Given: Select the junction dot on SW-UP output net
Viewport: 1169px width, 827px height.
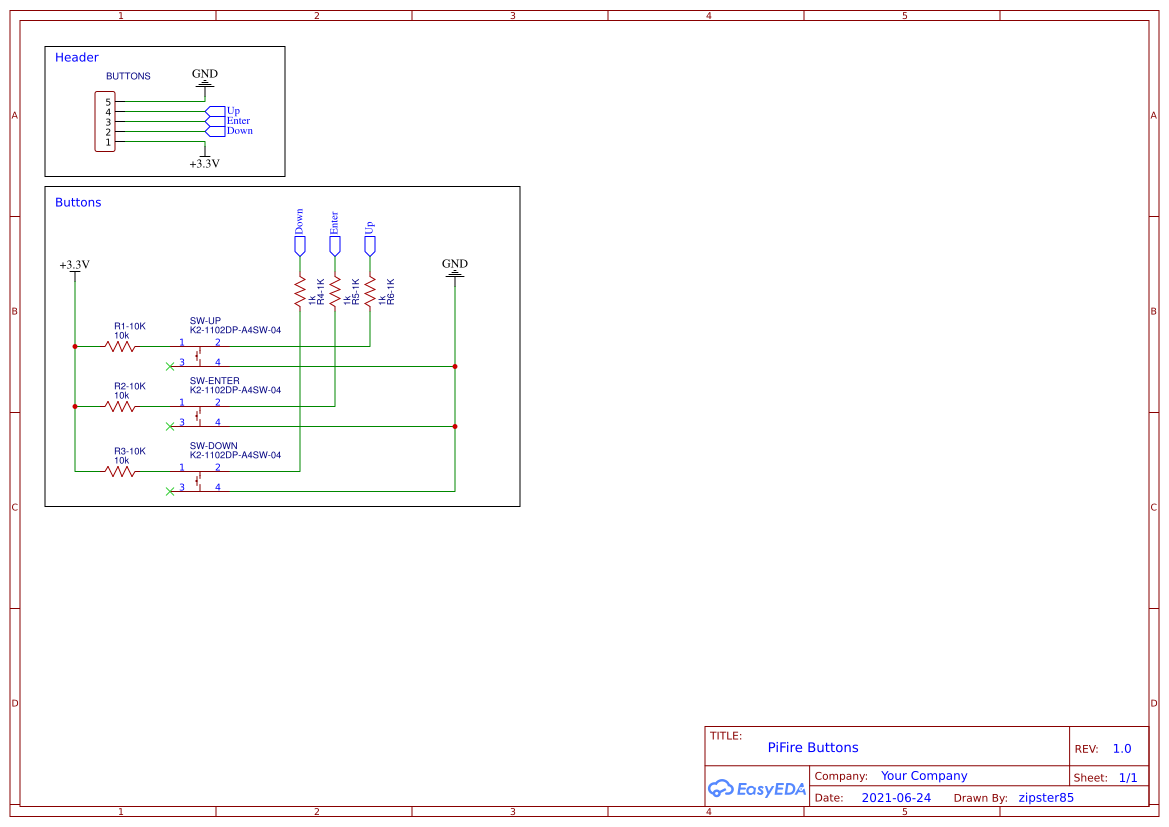Looking at the screenshot, I should pyautogui.click(x=456, y=365).
